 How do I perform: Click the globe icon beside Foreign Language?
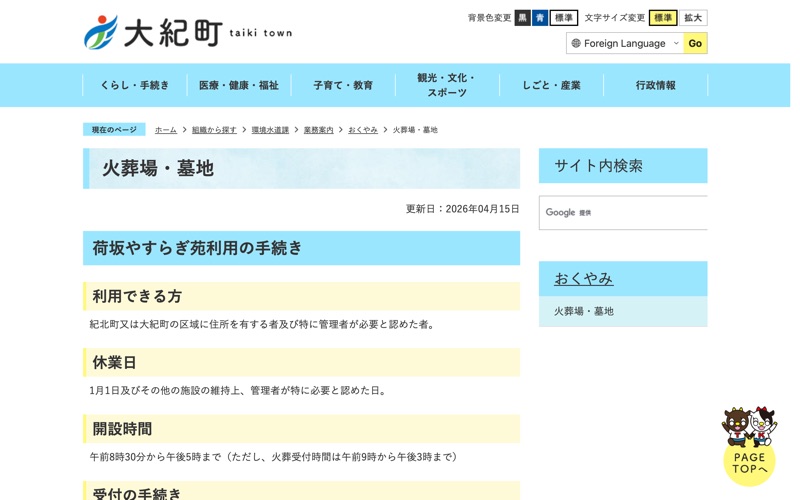click(x=576, y=43)
